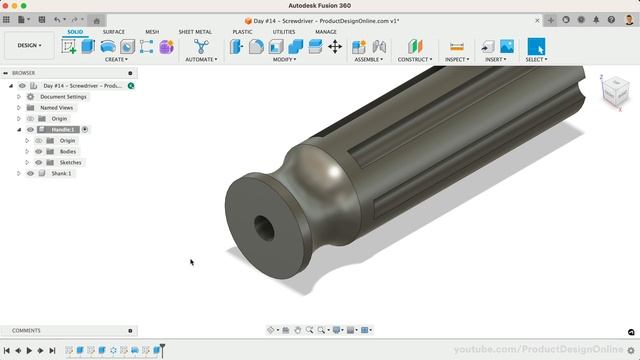640x360 pixels.
Task: Click the blue Select tool icon
Action: [x=536, y=47]
